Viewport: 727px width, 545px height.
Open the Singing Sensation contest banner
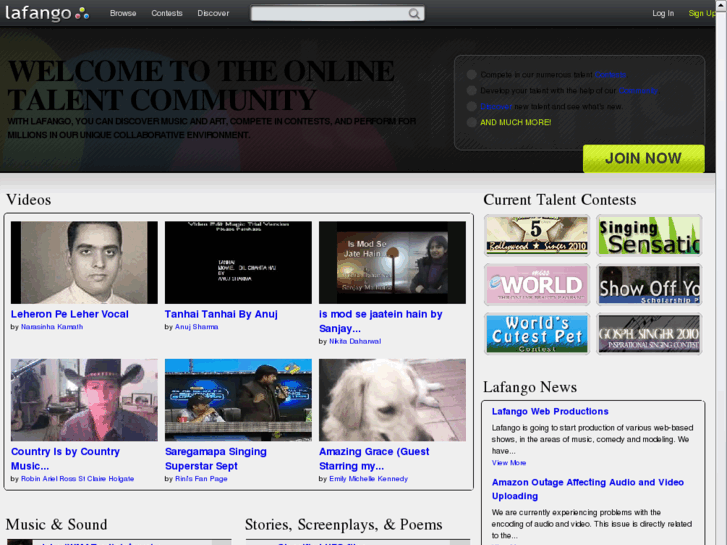pos(649,236)
